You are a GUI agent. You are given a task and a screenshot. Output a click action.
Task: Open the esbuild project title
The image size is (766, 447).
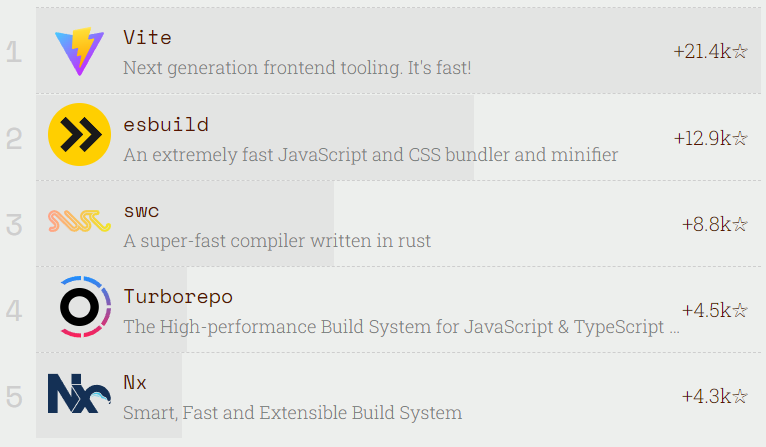pyautogui.click(x=166, y=125)
